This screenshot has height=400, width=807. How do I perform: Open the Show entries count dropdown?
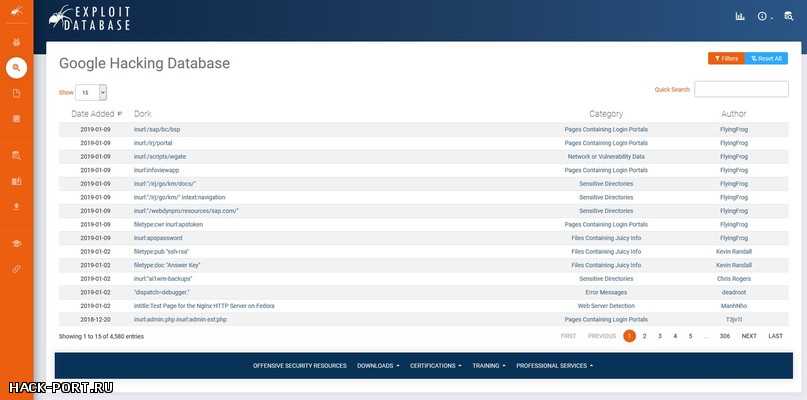click(x=91, y=93)
